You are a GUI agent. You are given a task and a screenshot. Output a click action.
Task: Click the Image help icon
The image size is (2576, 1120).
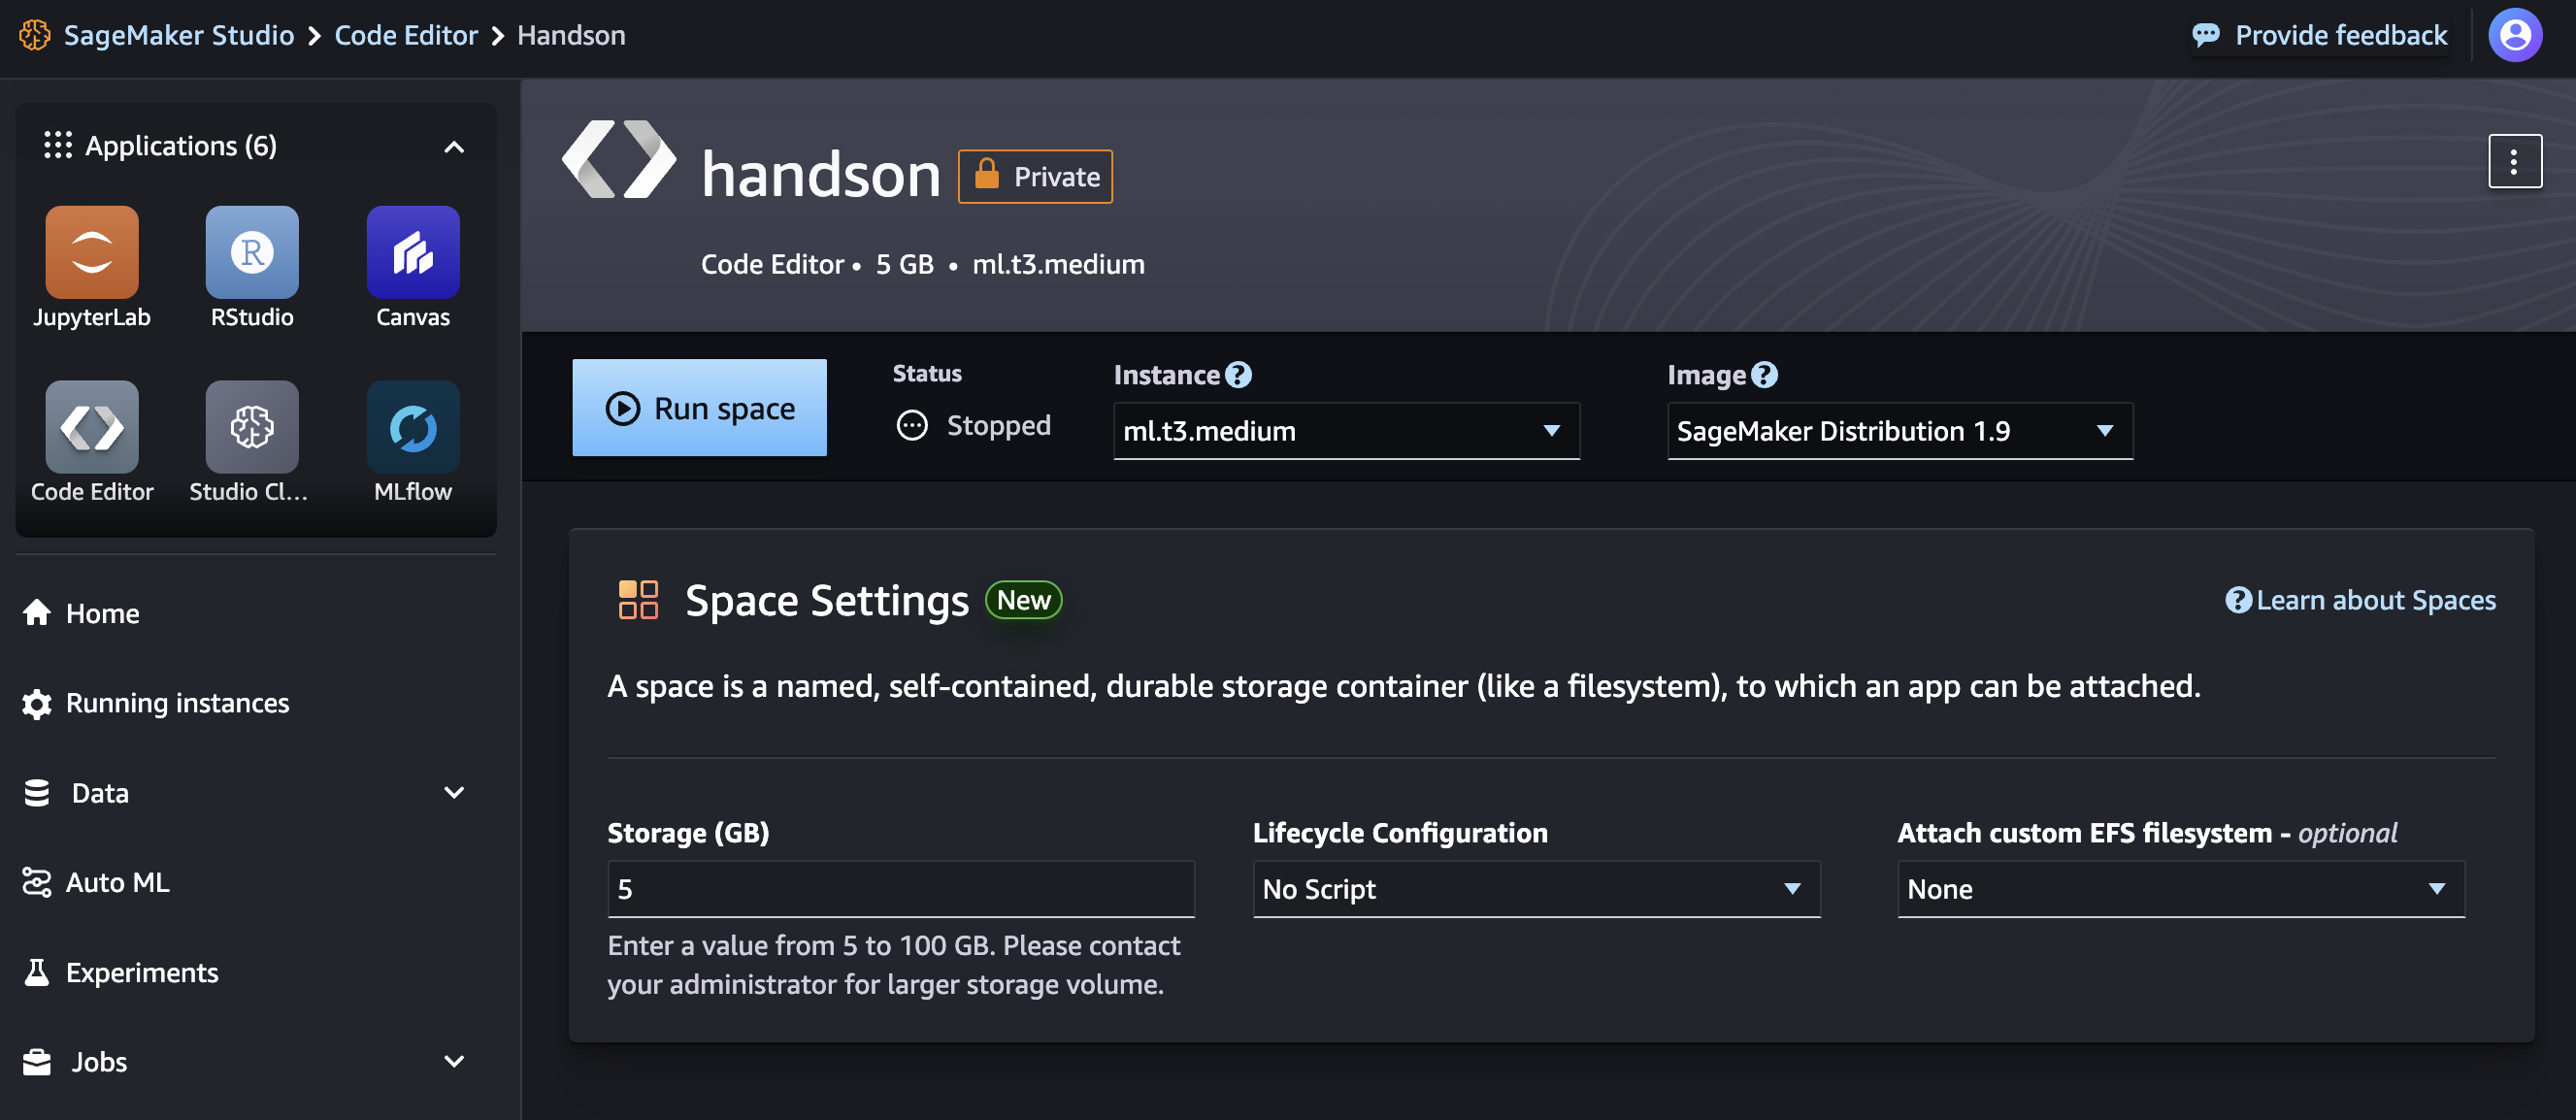1764,375
